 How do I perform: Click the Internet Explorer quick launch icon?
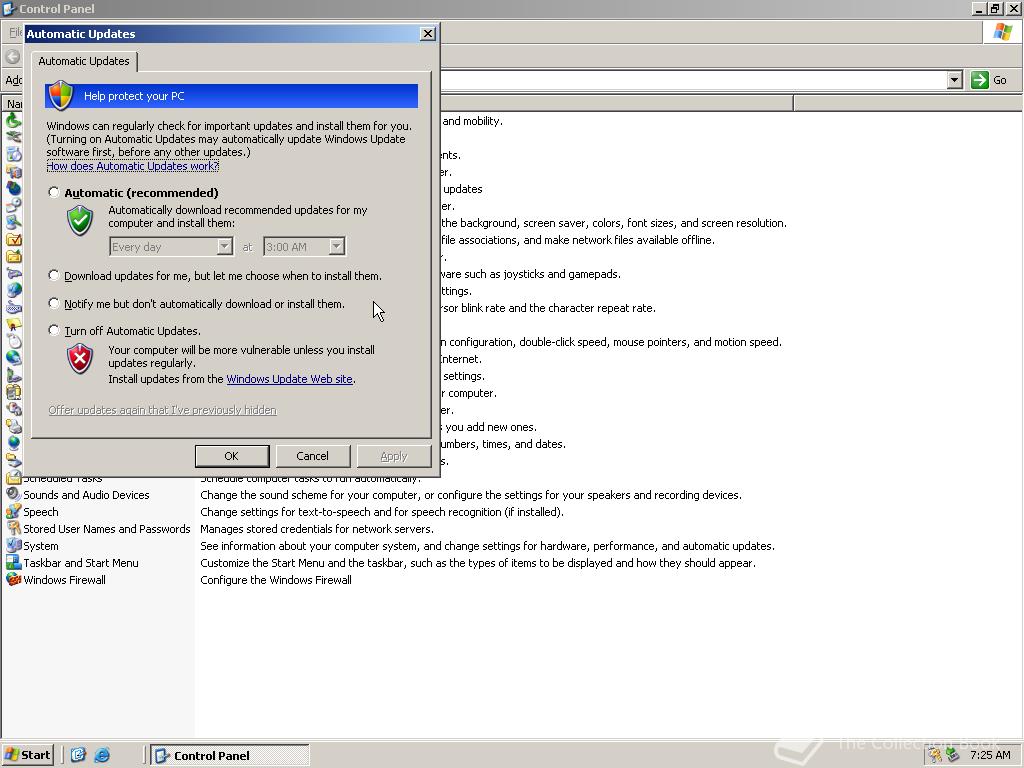tap(102, 755)
